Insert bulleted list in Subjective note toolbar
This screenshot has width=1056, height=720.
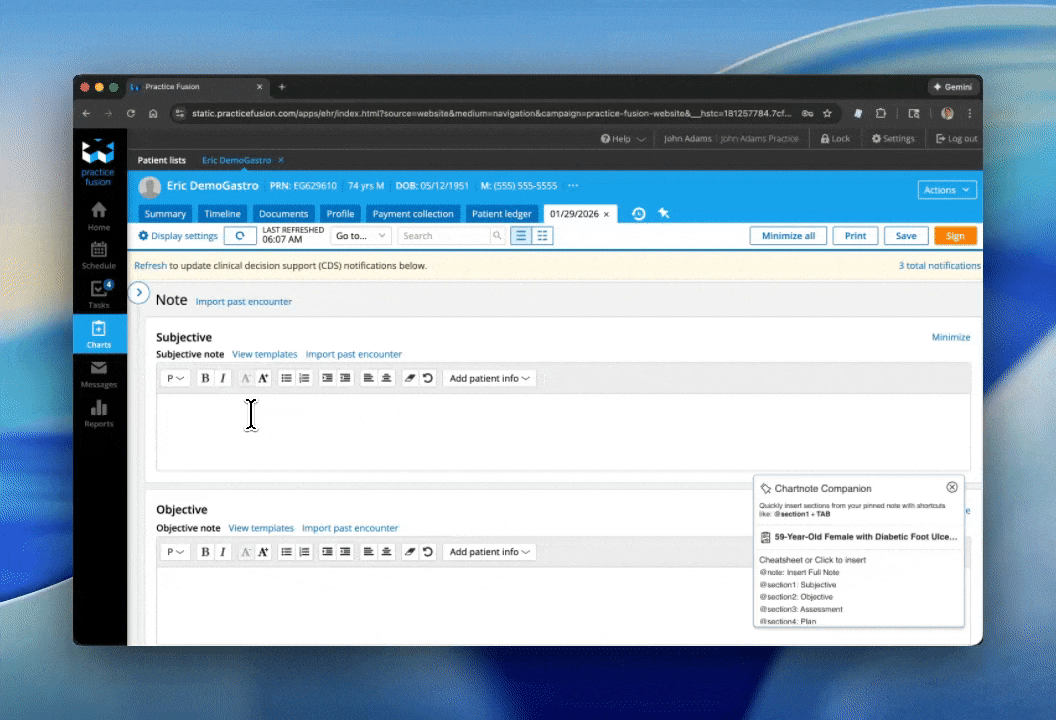click(286, 379)
